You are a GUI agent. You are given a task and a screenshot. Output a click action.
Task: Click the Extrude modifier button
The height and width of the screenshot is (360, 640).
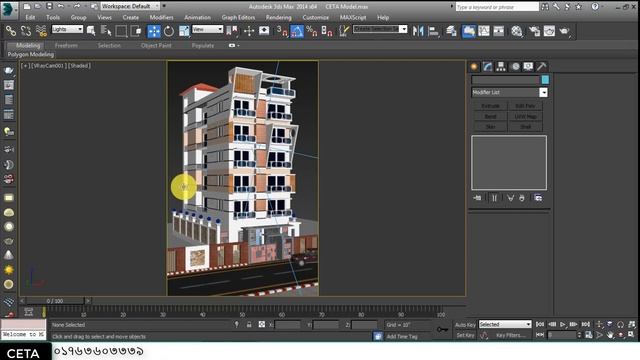point(490,106)
